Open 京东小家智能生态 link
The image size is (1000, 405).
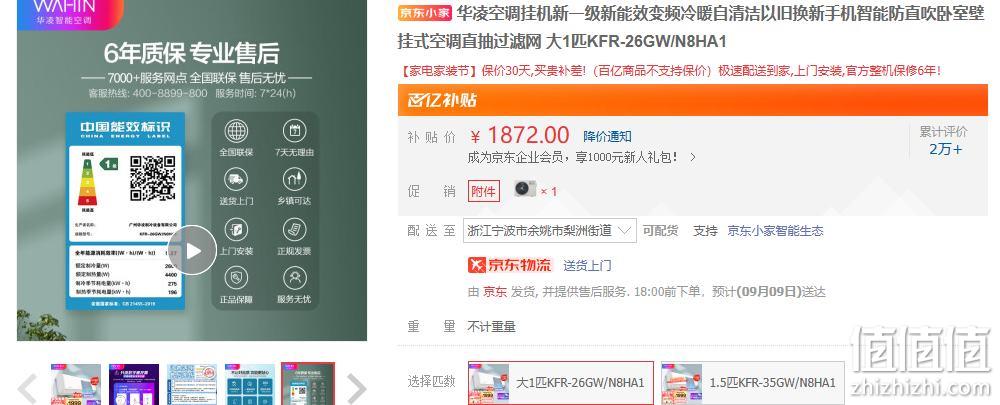pos(776,231)
